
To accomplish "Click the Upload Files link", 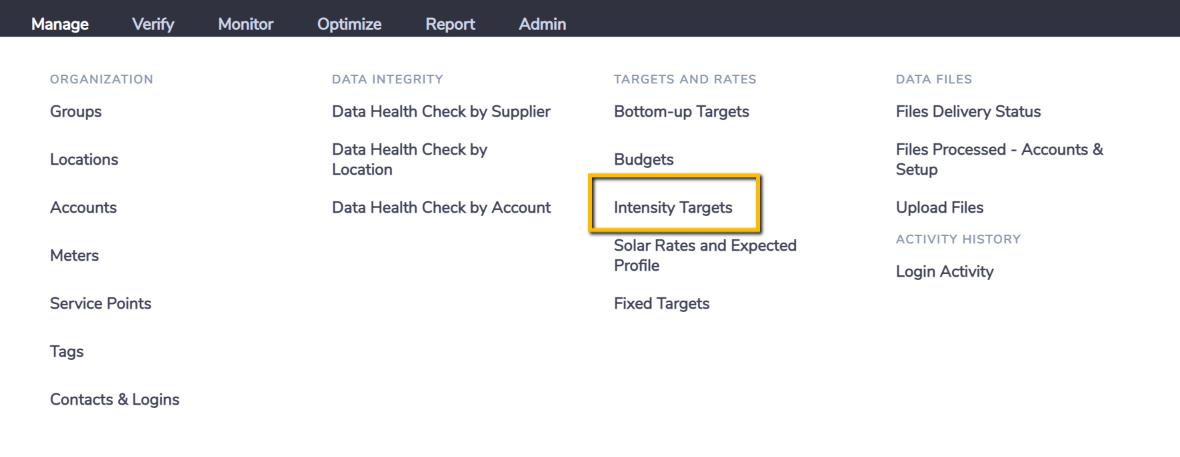I will pos(940,207).
